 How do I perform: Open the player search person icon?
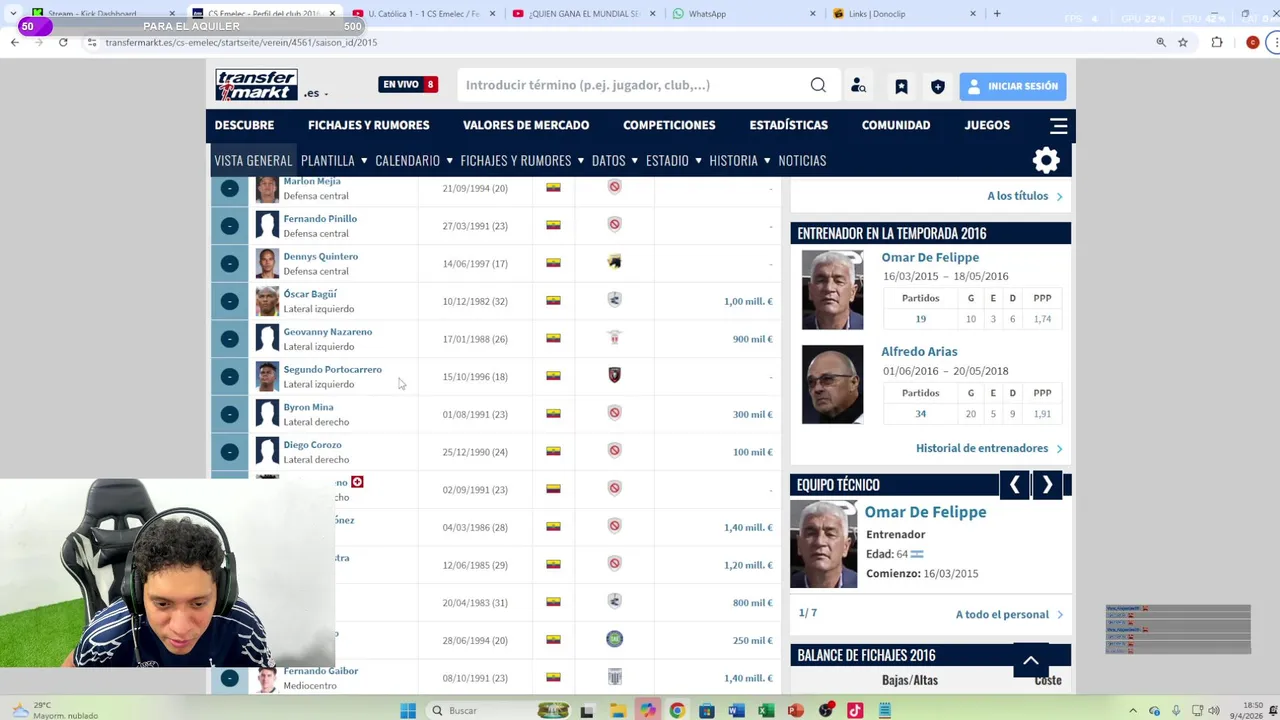[x=858, y=86]
